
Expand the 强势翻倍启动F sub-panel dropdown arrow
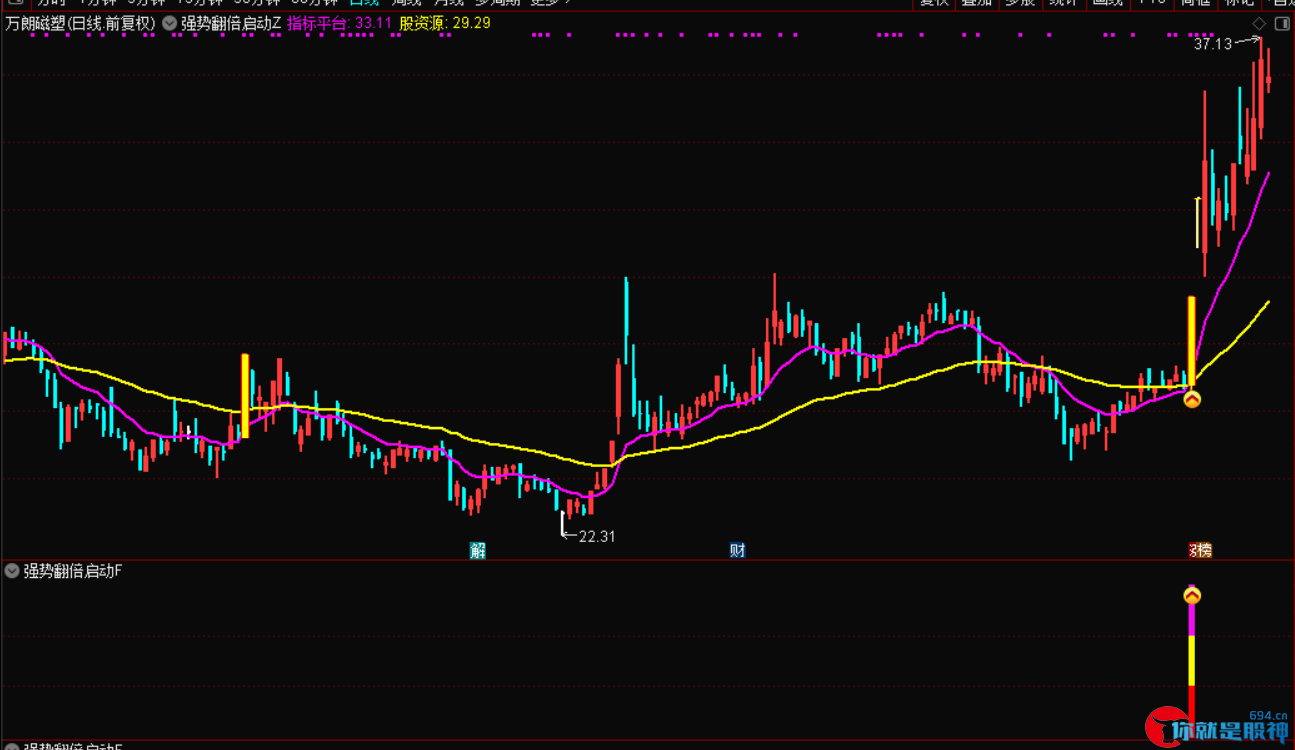12,572
